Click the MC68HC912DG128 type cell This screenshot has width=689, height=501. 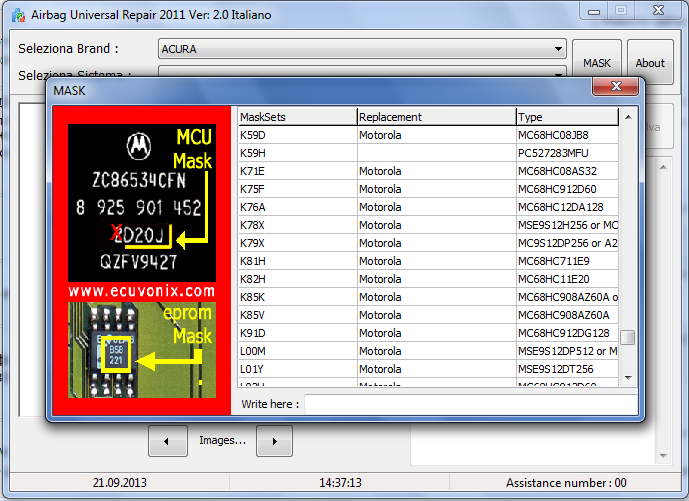pos(567,333)
